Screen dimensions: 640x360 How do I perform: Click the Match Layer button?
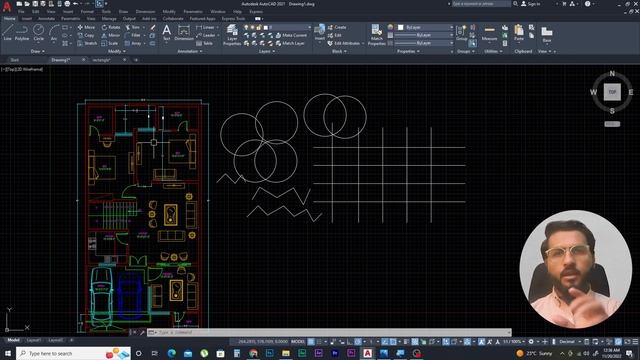pos(290,43)
